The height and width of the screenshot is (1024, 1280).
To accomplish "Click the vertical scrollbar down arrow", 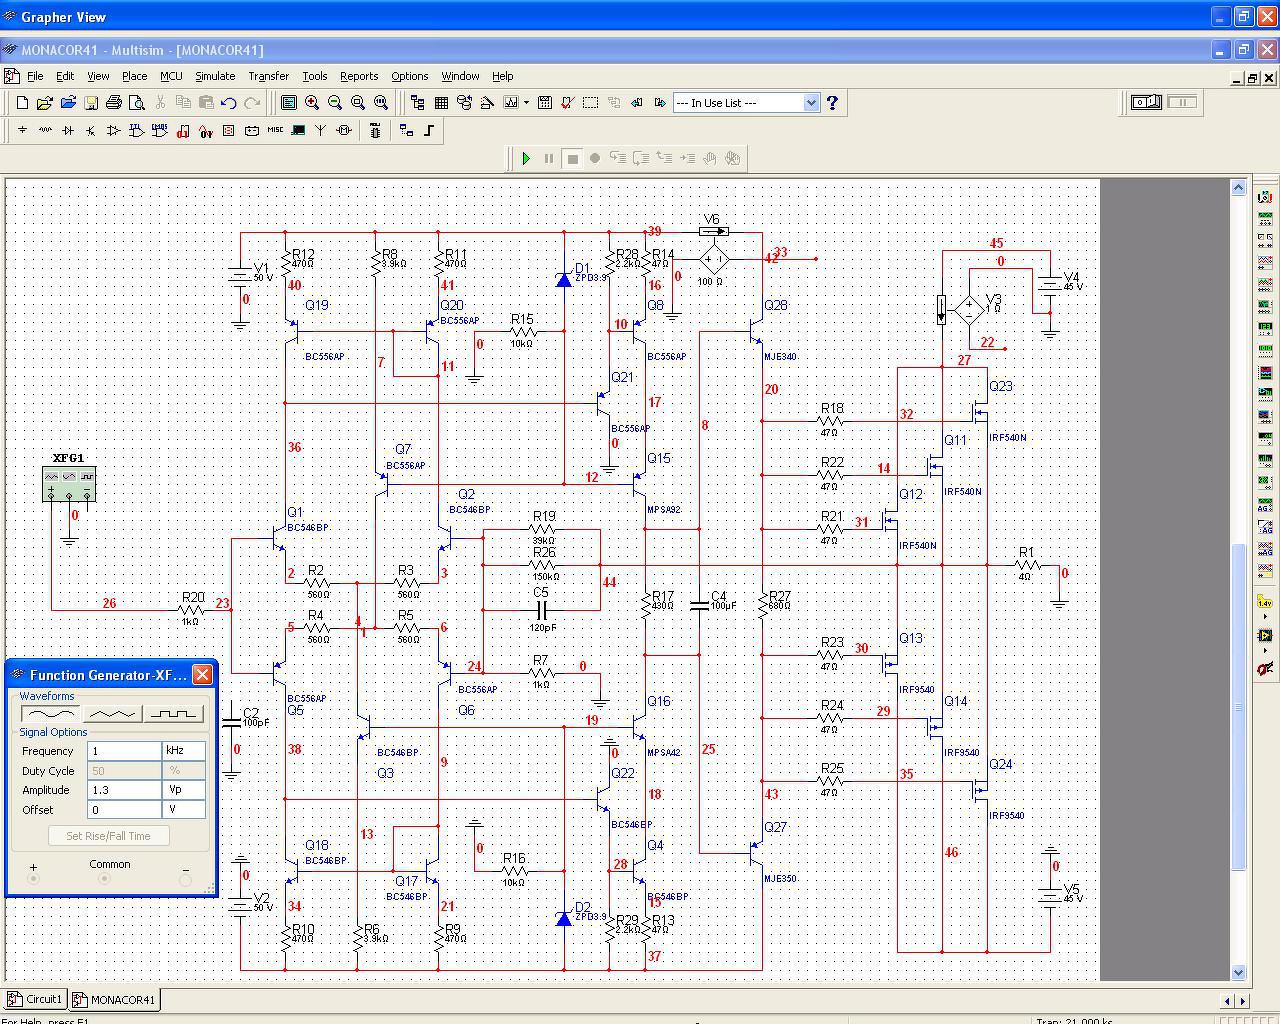I will 1238,972.
